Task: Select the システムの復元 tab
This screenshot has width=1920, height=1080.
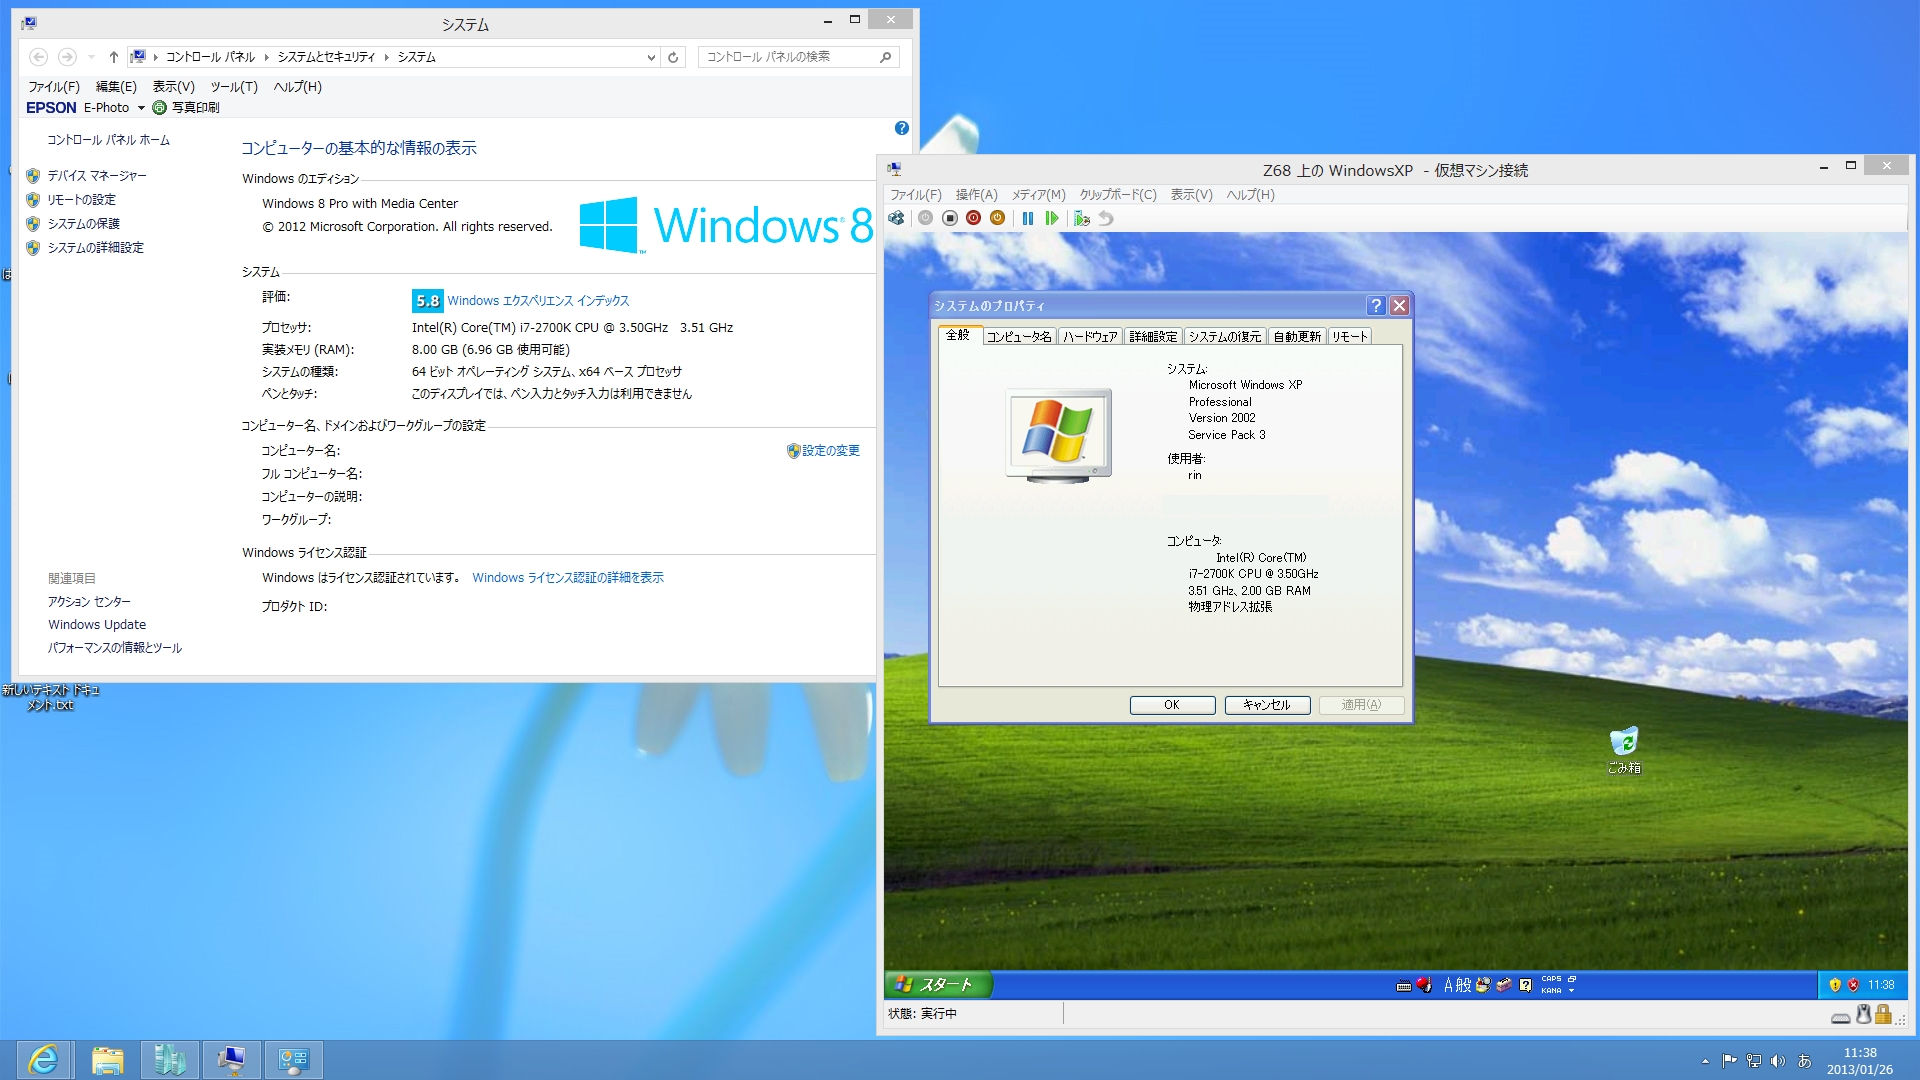Action: pos(1224,337)
